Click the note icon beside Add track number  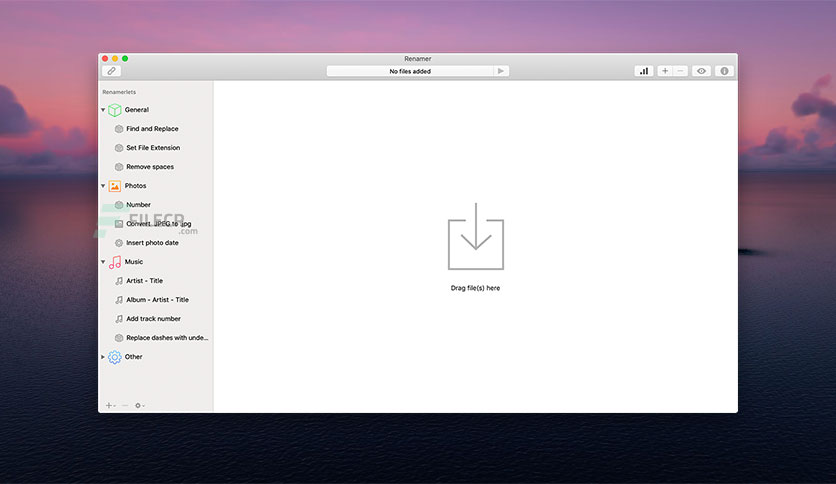[119, 319]
